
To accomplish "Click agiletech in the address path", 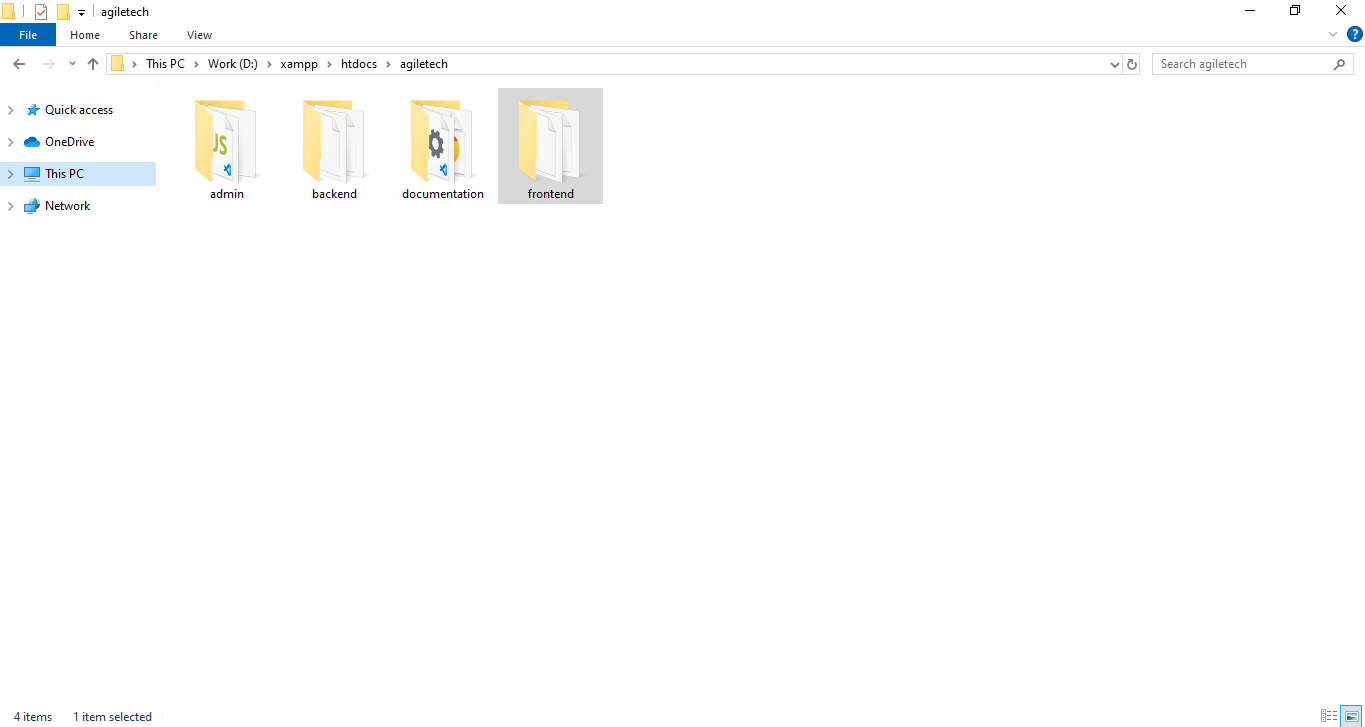I will pos(424,64).
